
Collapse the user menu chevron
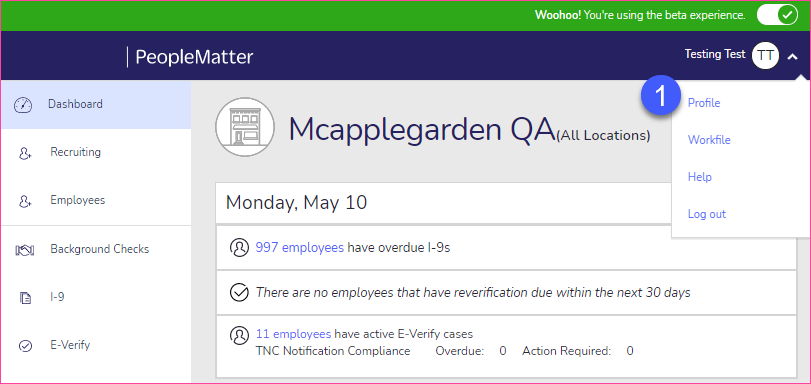pos(793,56)
